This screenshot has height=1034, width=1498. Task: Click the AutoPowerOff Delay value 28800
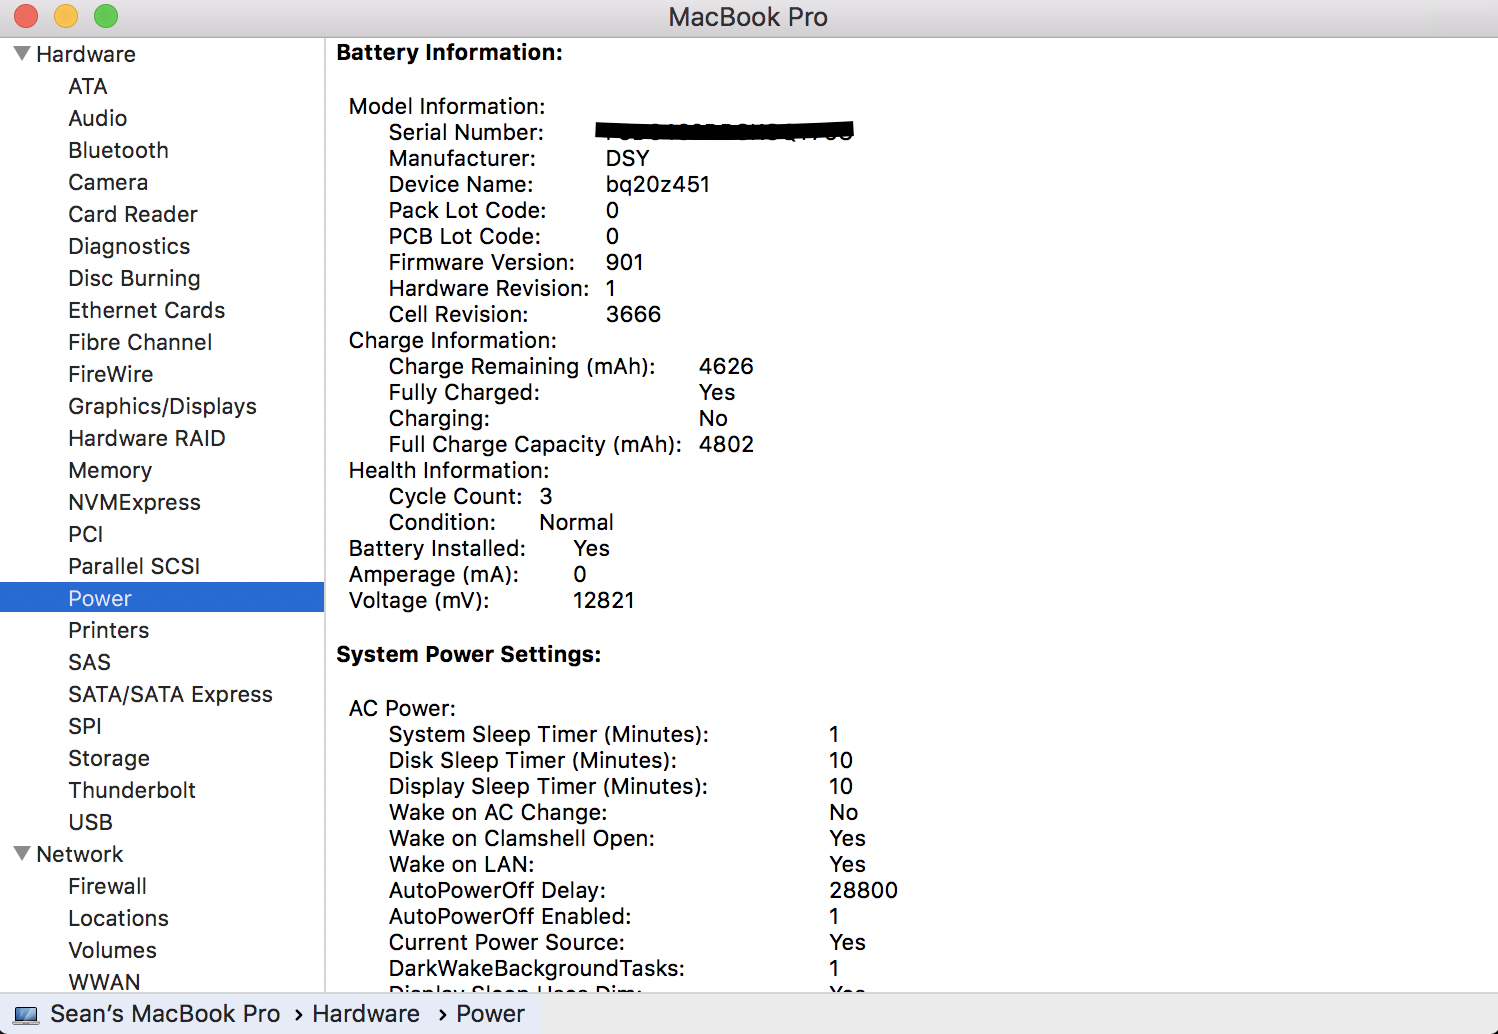coord(863,890)
